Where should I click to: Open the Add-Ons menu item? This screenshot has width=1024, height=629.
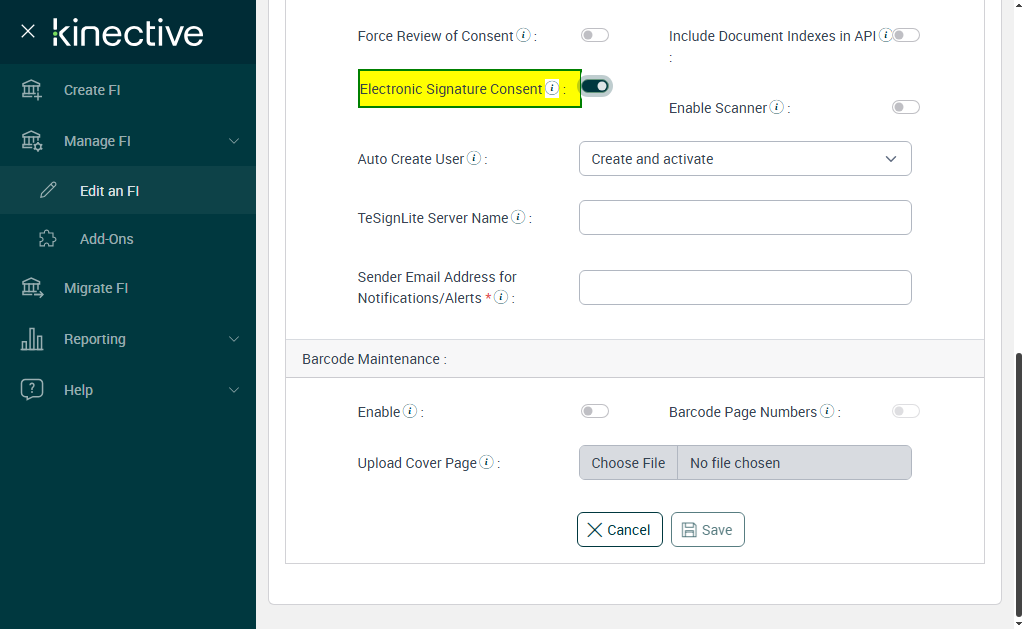[106, 239]
